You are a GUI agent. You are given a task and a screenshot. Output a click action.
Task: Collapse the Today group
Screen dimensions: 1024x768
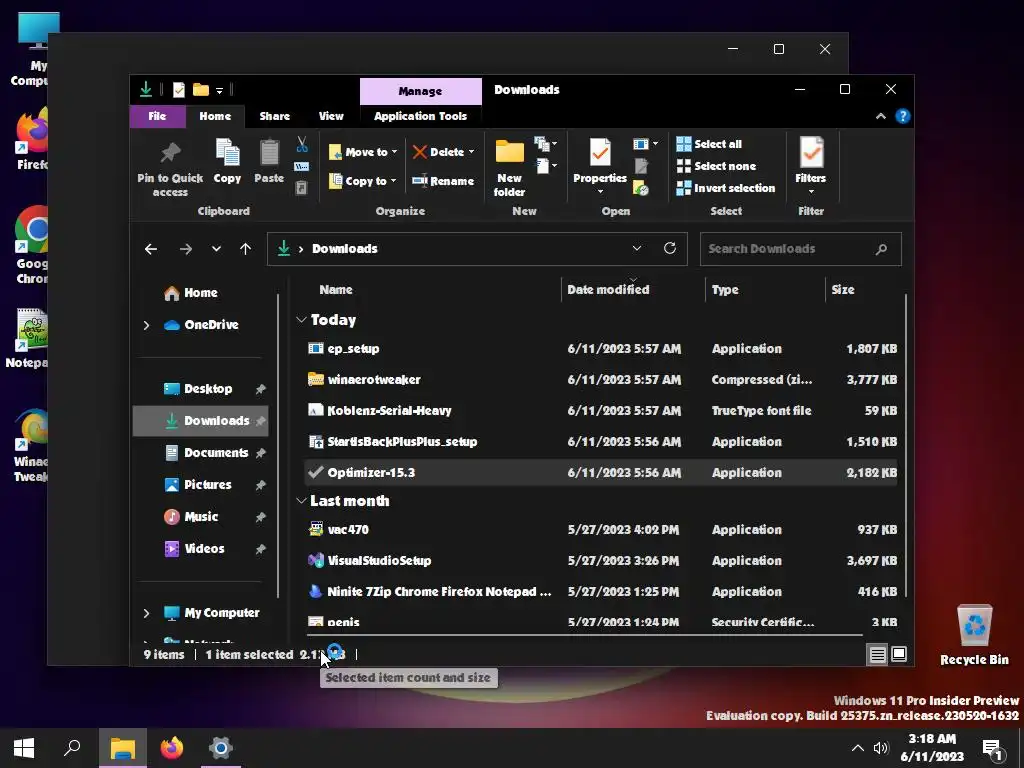[x=301, y=320]
